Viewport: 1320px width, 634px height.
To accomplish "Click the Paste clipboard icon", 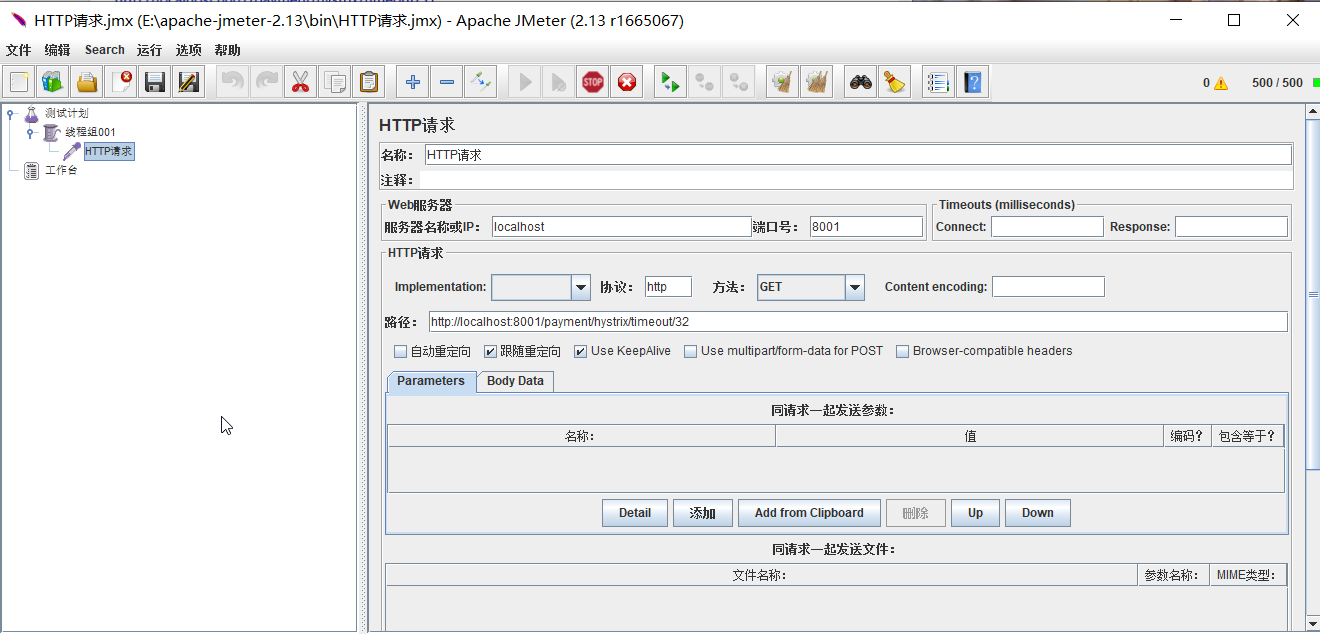I will pos(369,82).
